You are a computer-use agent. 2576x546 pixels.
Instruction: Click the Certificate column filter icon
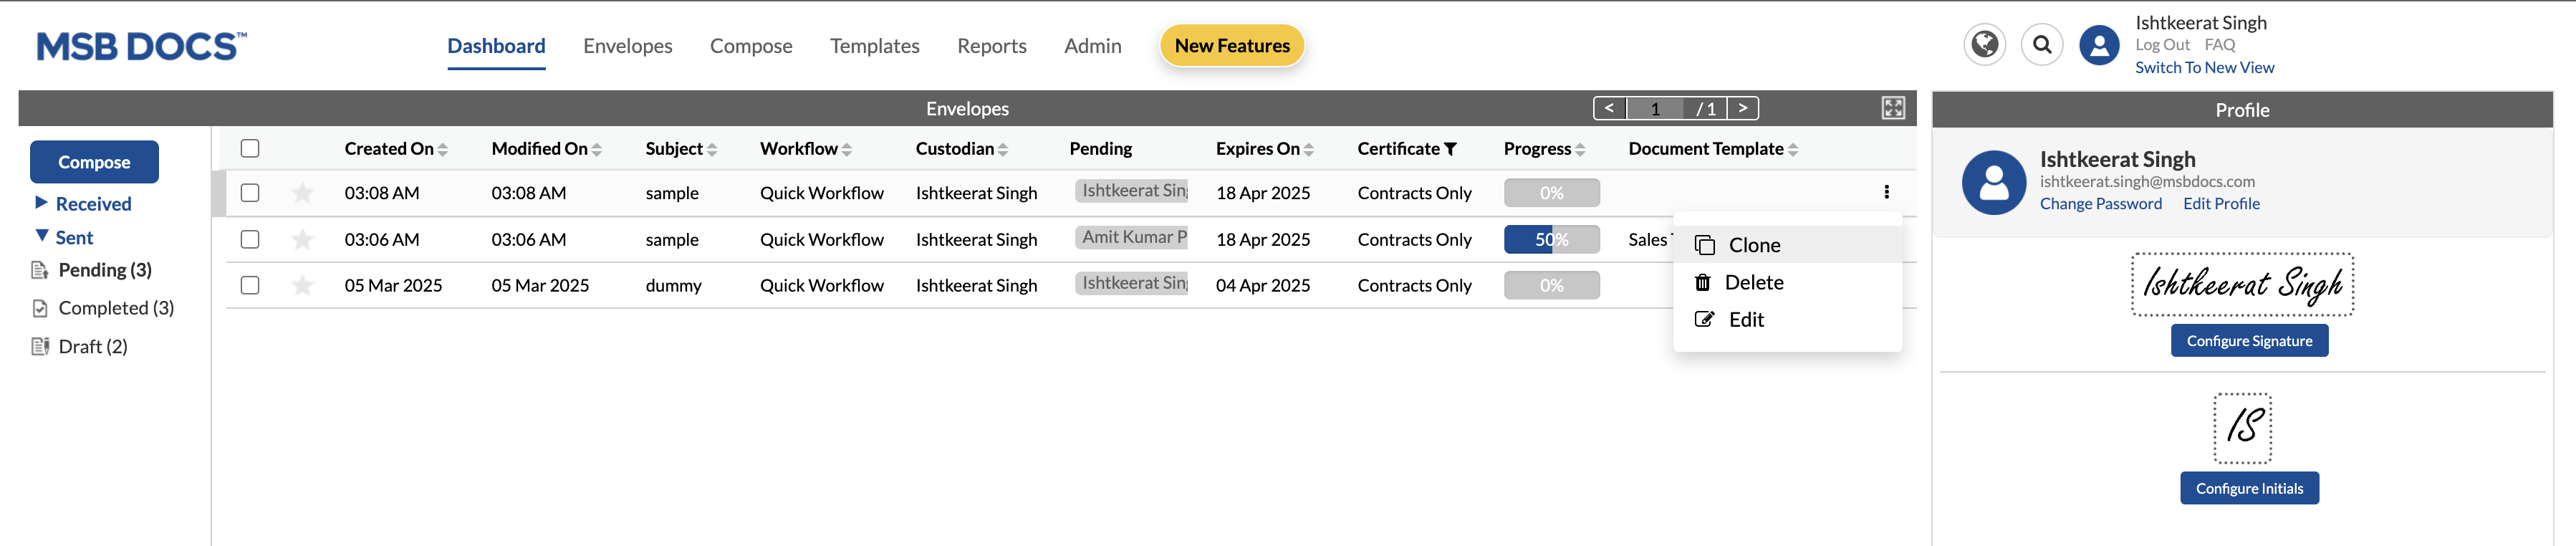[x=1450, y=149]
